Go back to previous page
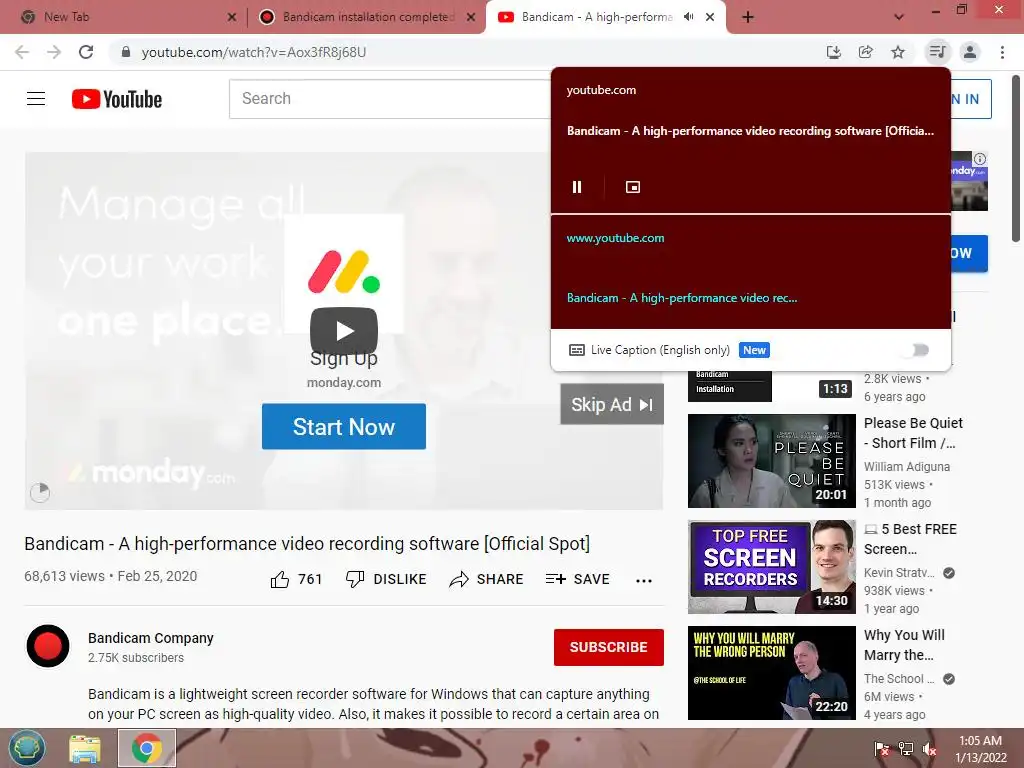The height and width of the screenshot is (768, 1024). point(22,52)
